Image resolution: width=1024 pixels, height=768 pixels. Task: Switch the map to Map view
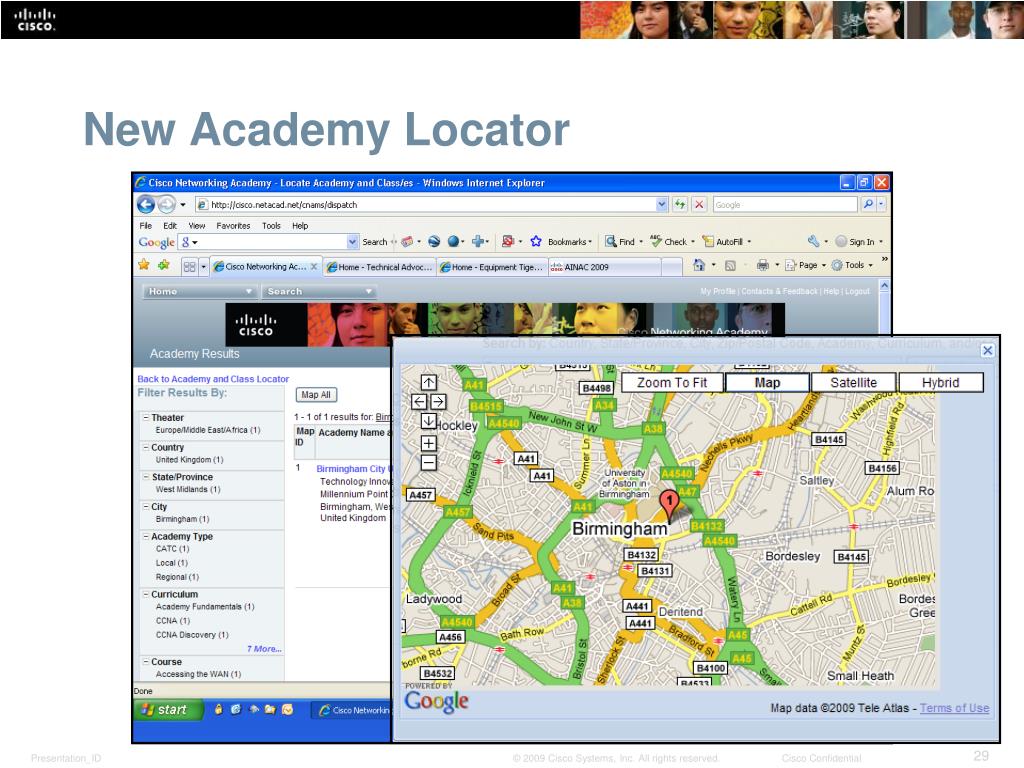[x=767, y=383]
